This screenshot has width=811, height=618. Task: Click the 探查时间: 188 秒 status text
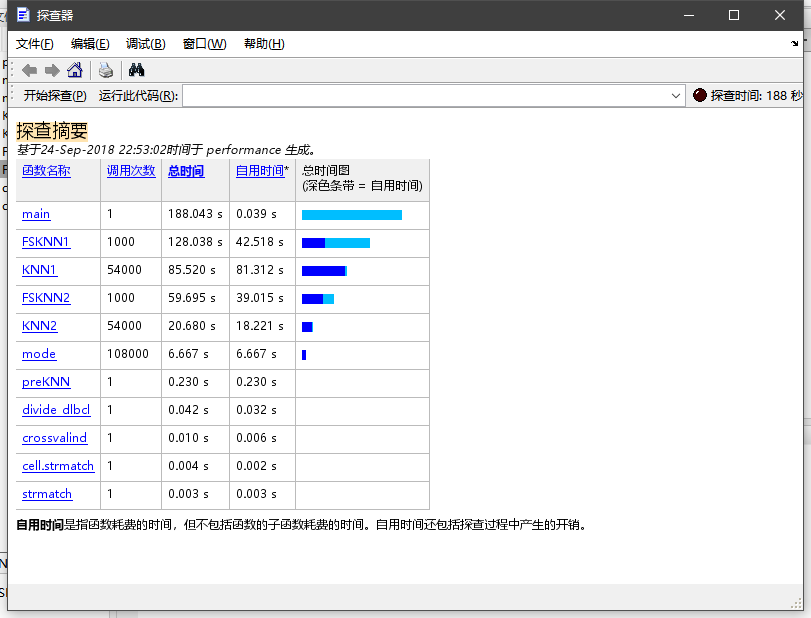pos(757,96)
